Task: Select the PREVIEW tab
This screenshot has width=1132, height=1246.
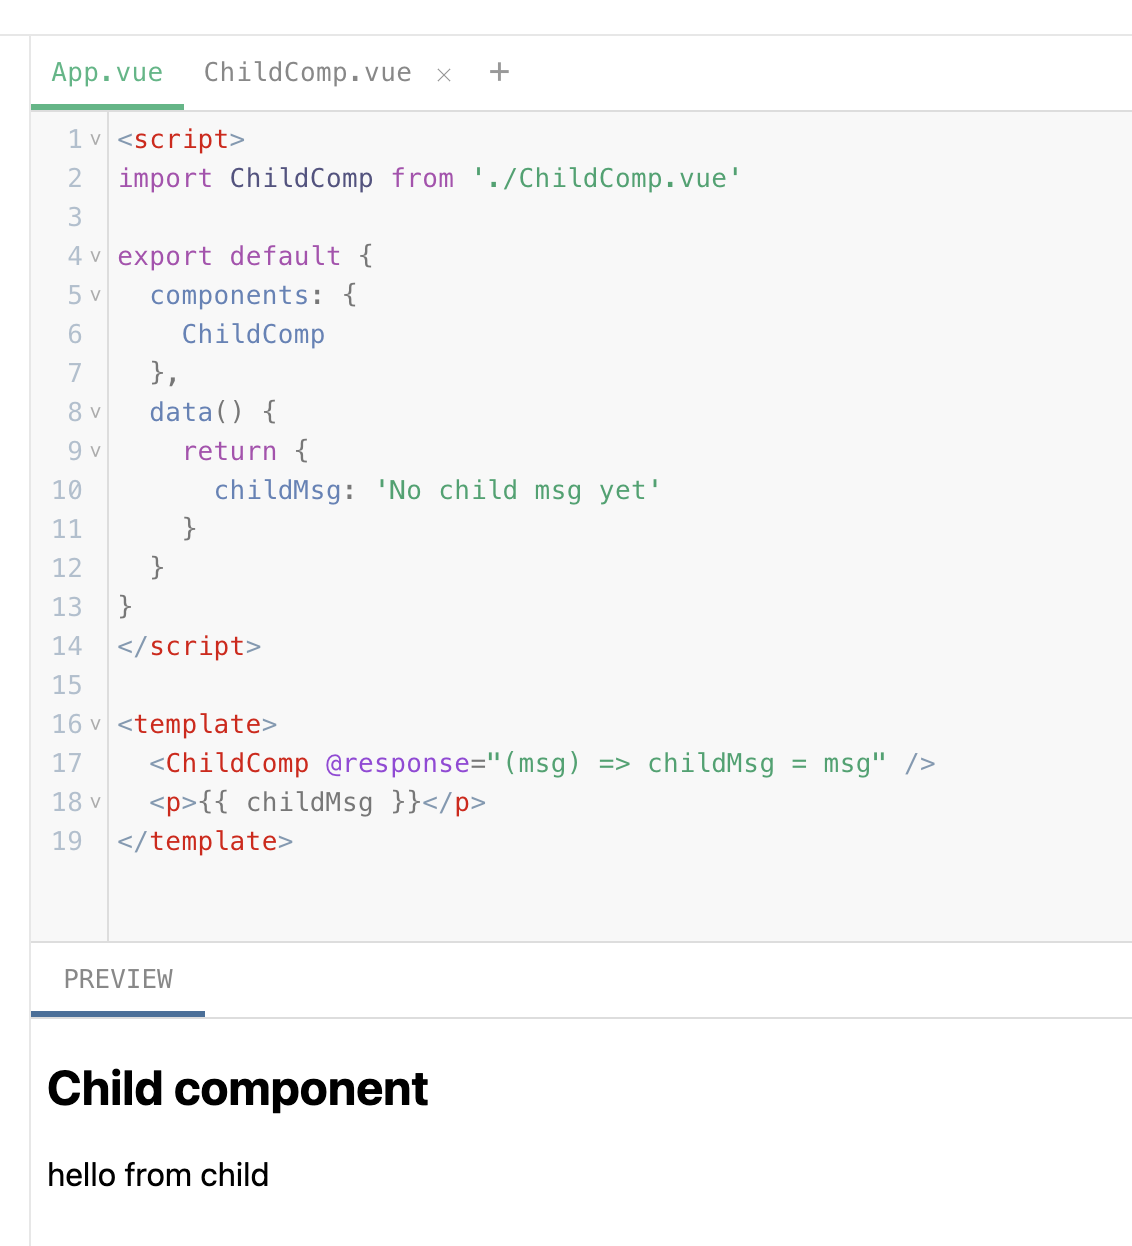Action: point(118,979)
